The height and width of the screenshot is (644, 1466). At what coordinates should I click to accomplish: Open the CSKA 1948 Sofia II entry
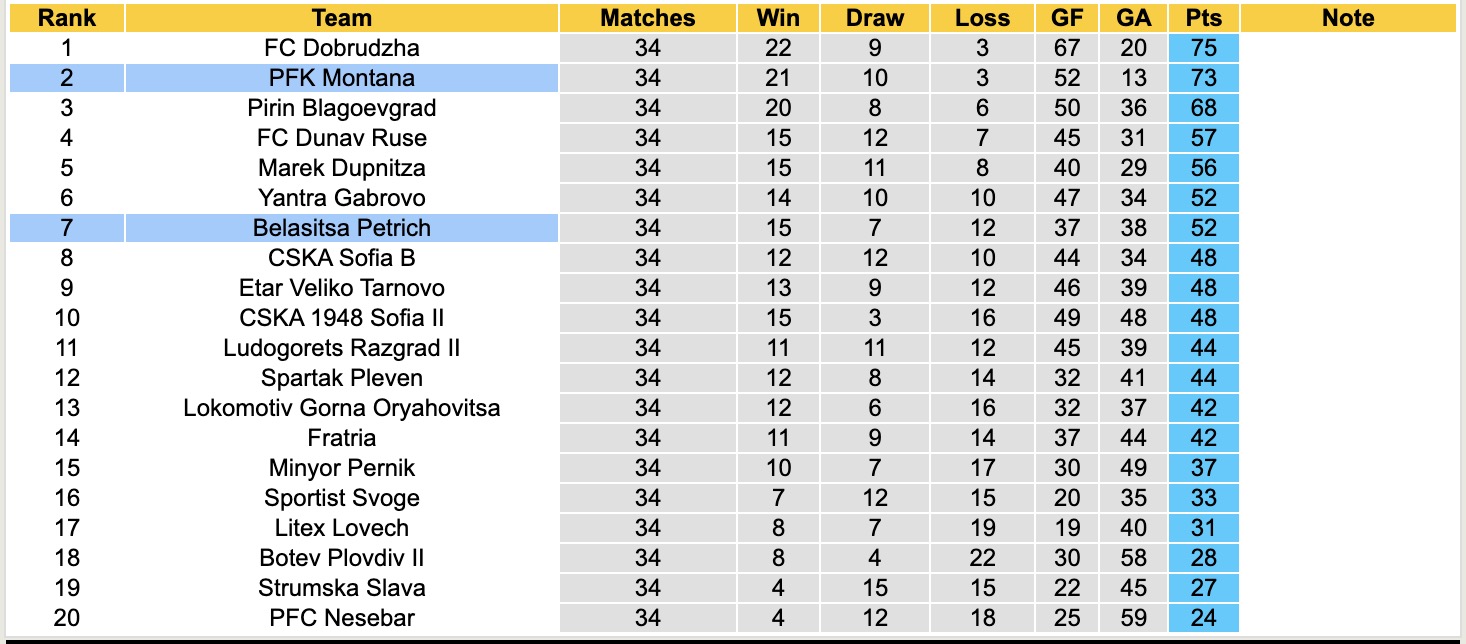(341, 318)
